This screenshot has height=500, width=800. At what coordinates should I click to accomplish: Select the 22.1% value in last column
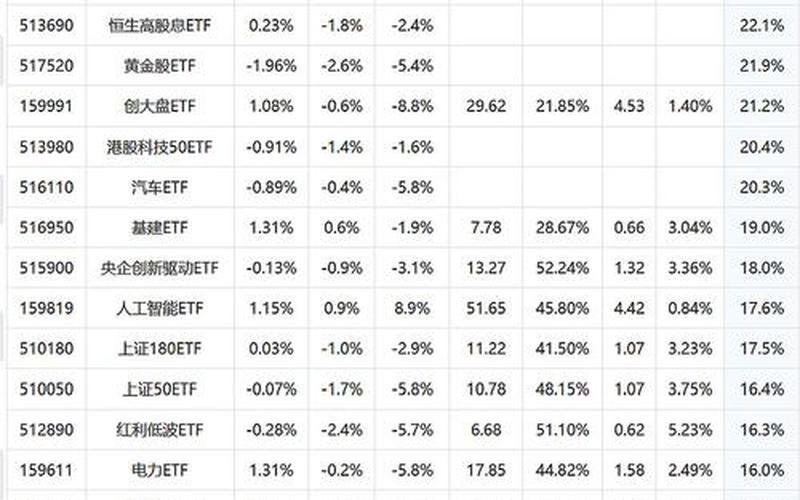click(764, 23)
